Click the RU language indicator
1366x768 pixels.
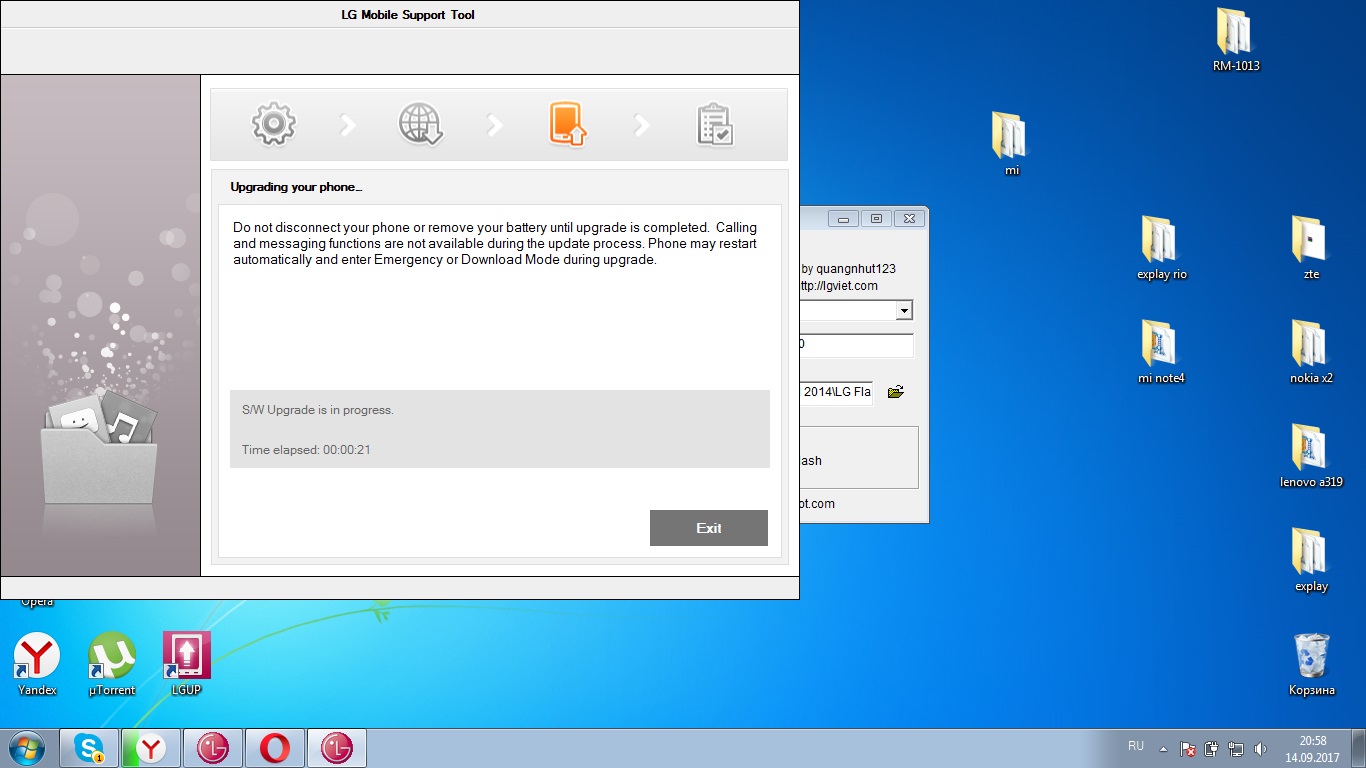[x=1136, y=746]
